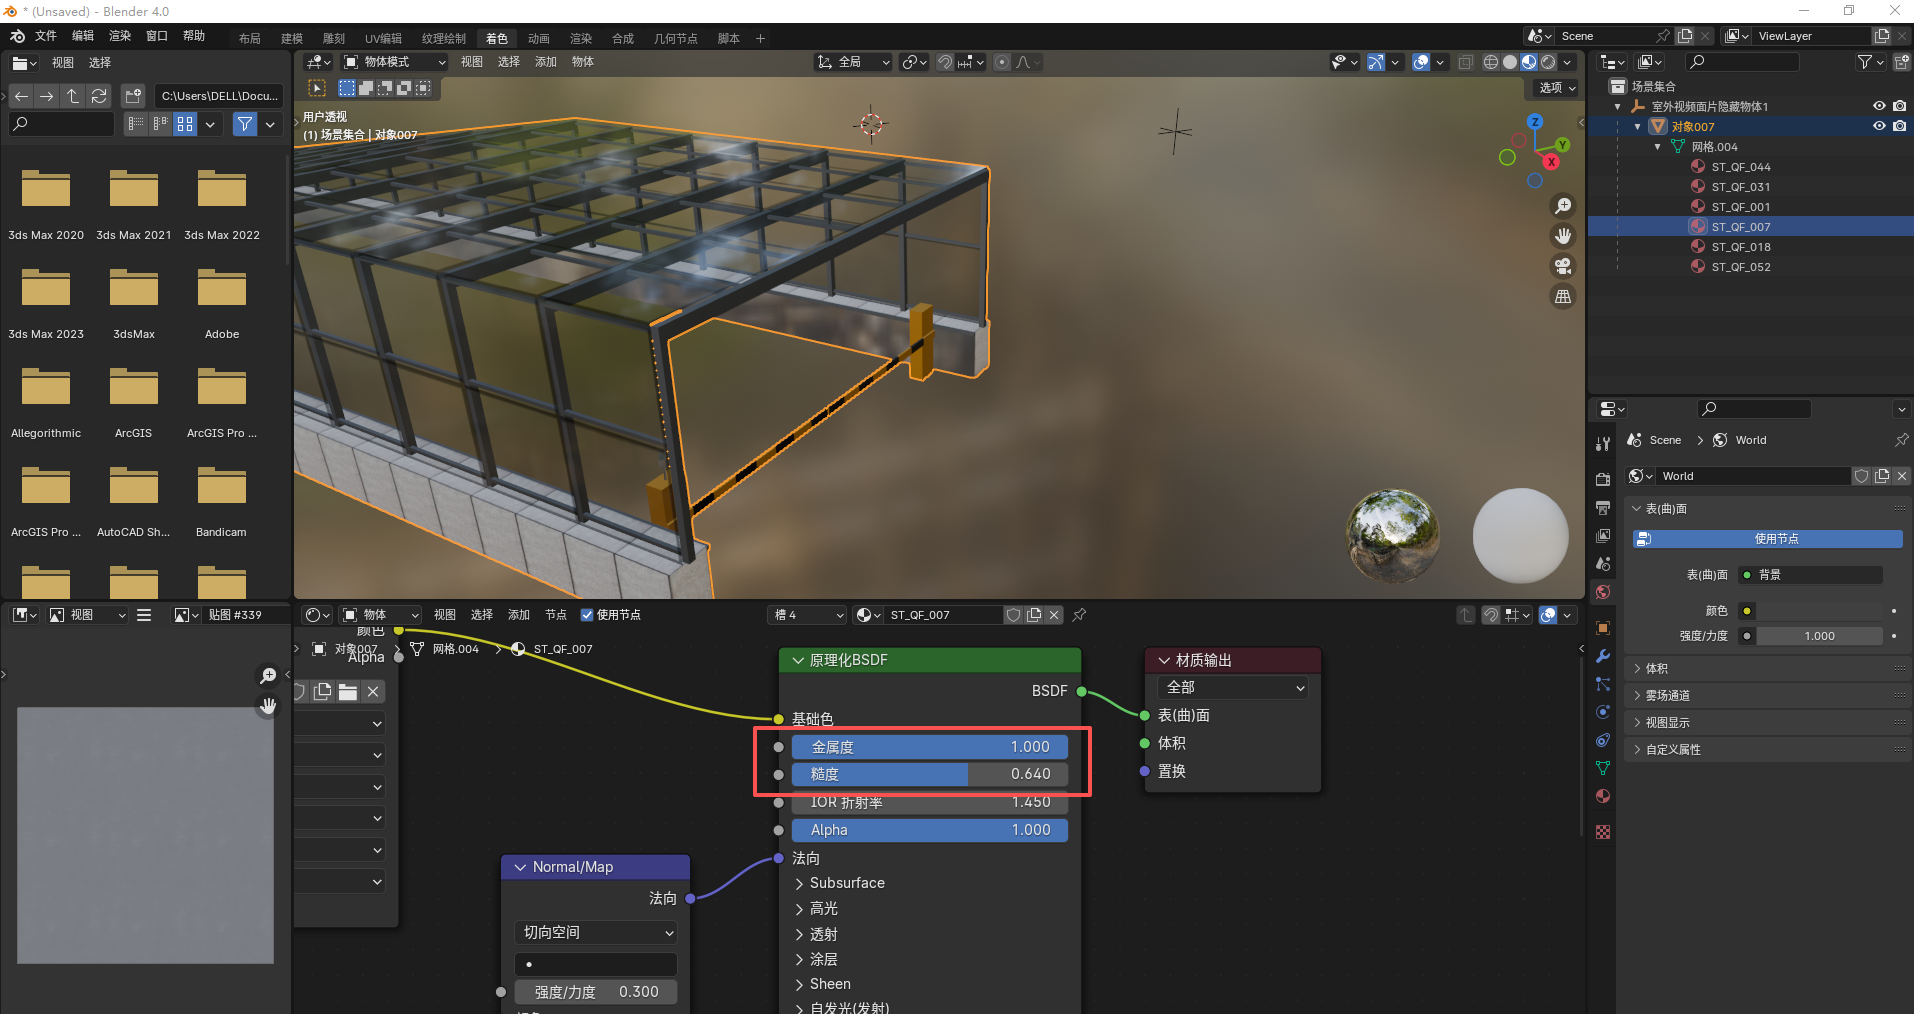Click the pan hand icon in viewport
This screenshot has width=1914, height=1014.
click(1562, 236)
